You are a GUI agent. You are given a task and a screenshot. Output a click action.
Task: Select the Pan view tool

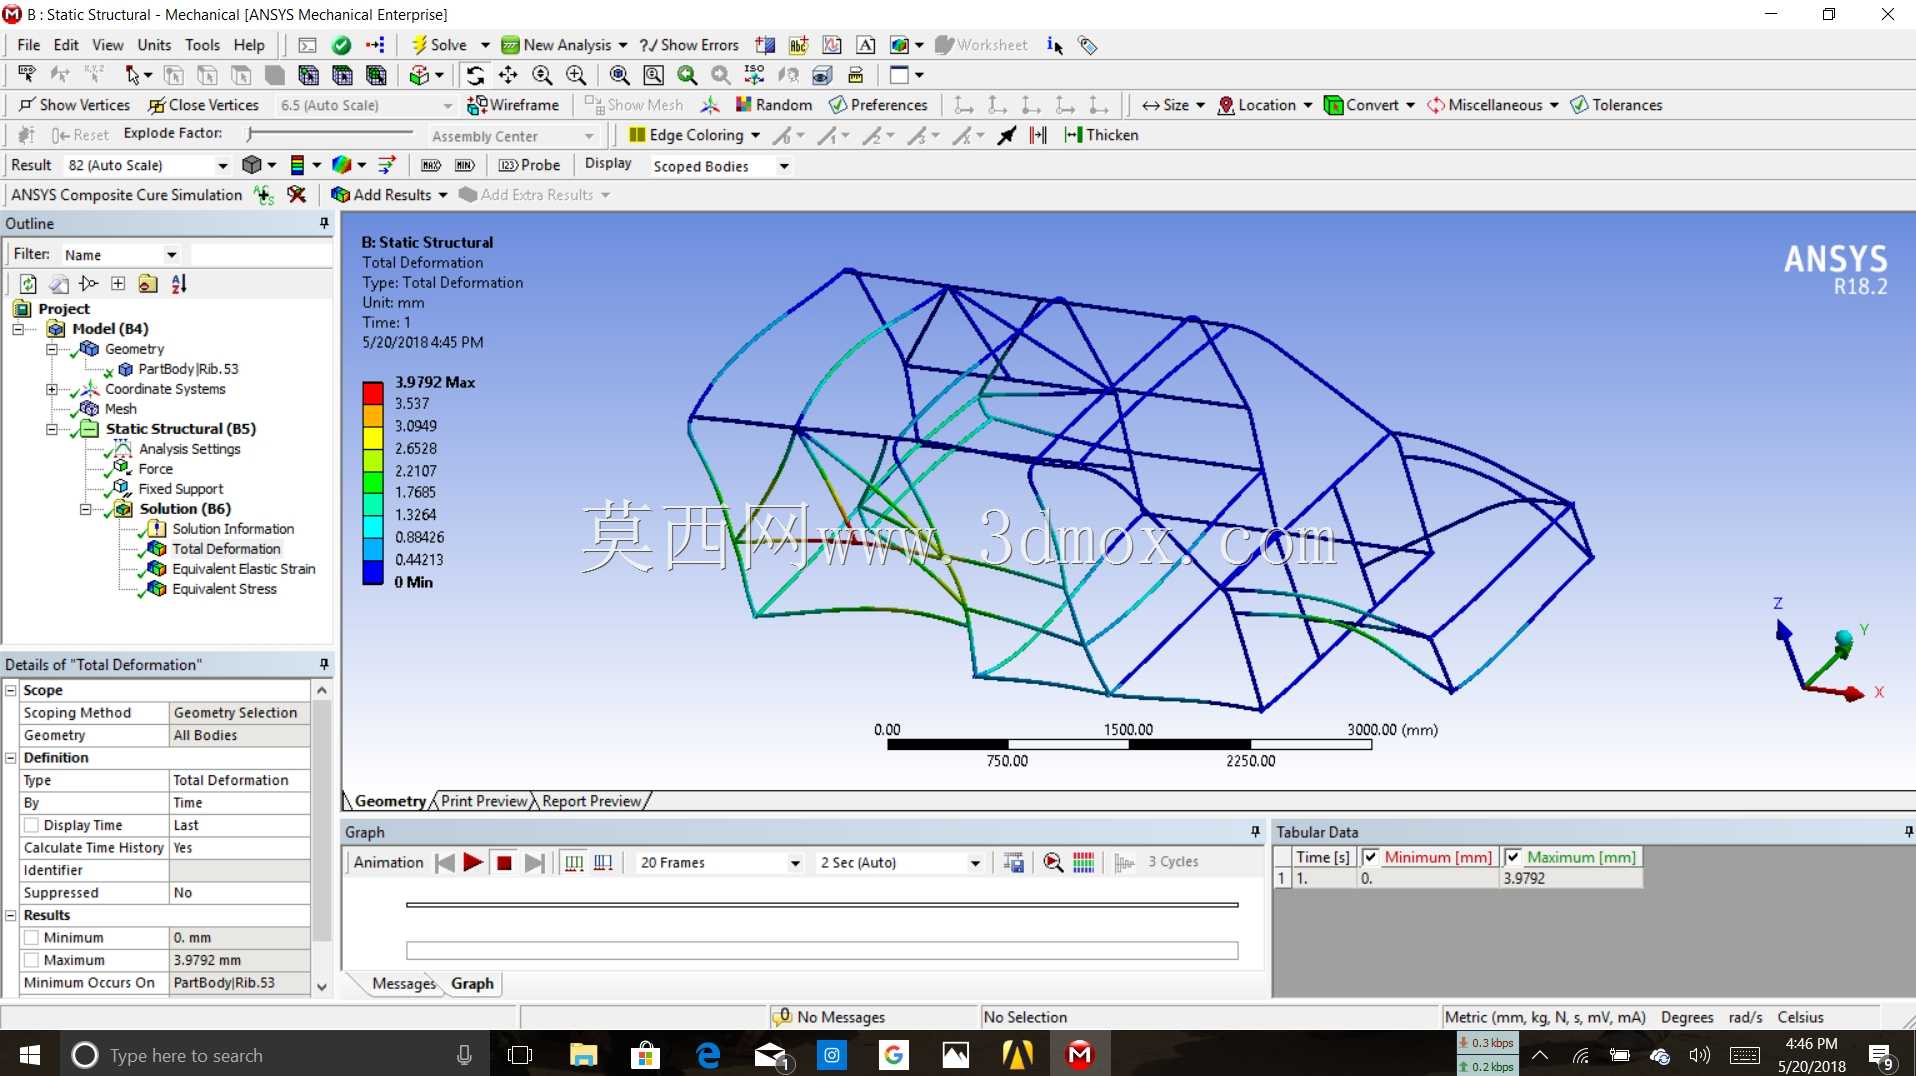point(508,75)
